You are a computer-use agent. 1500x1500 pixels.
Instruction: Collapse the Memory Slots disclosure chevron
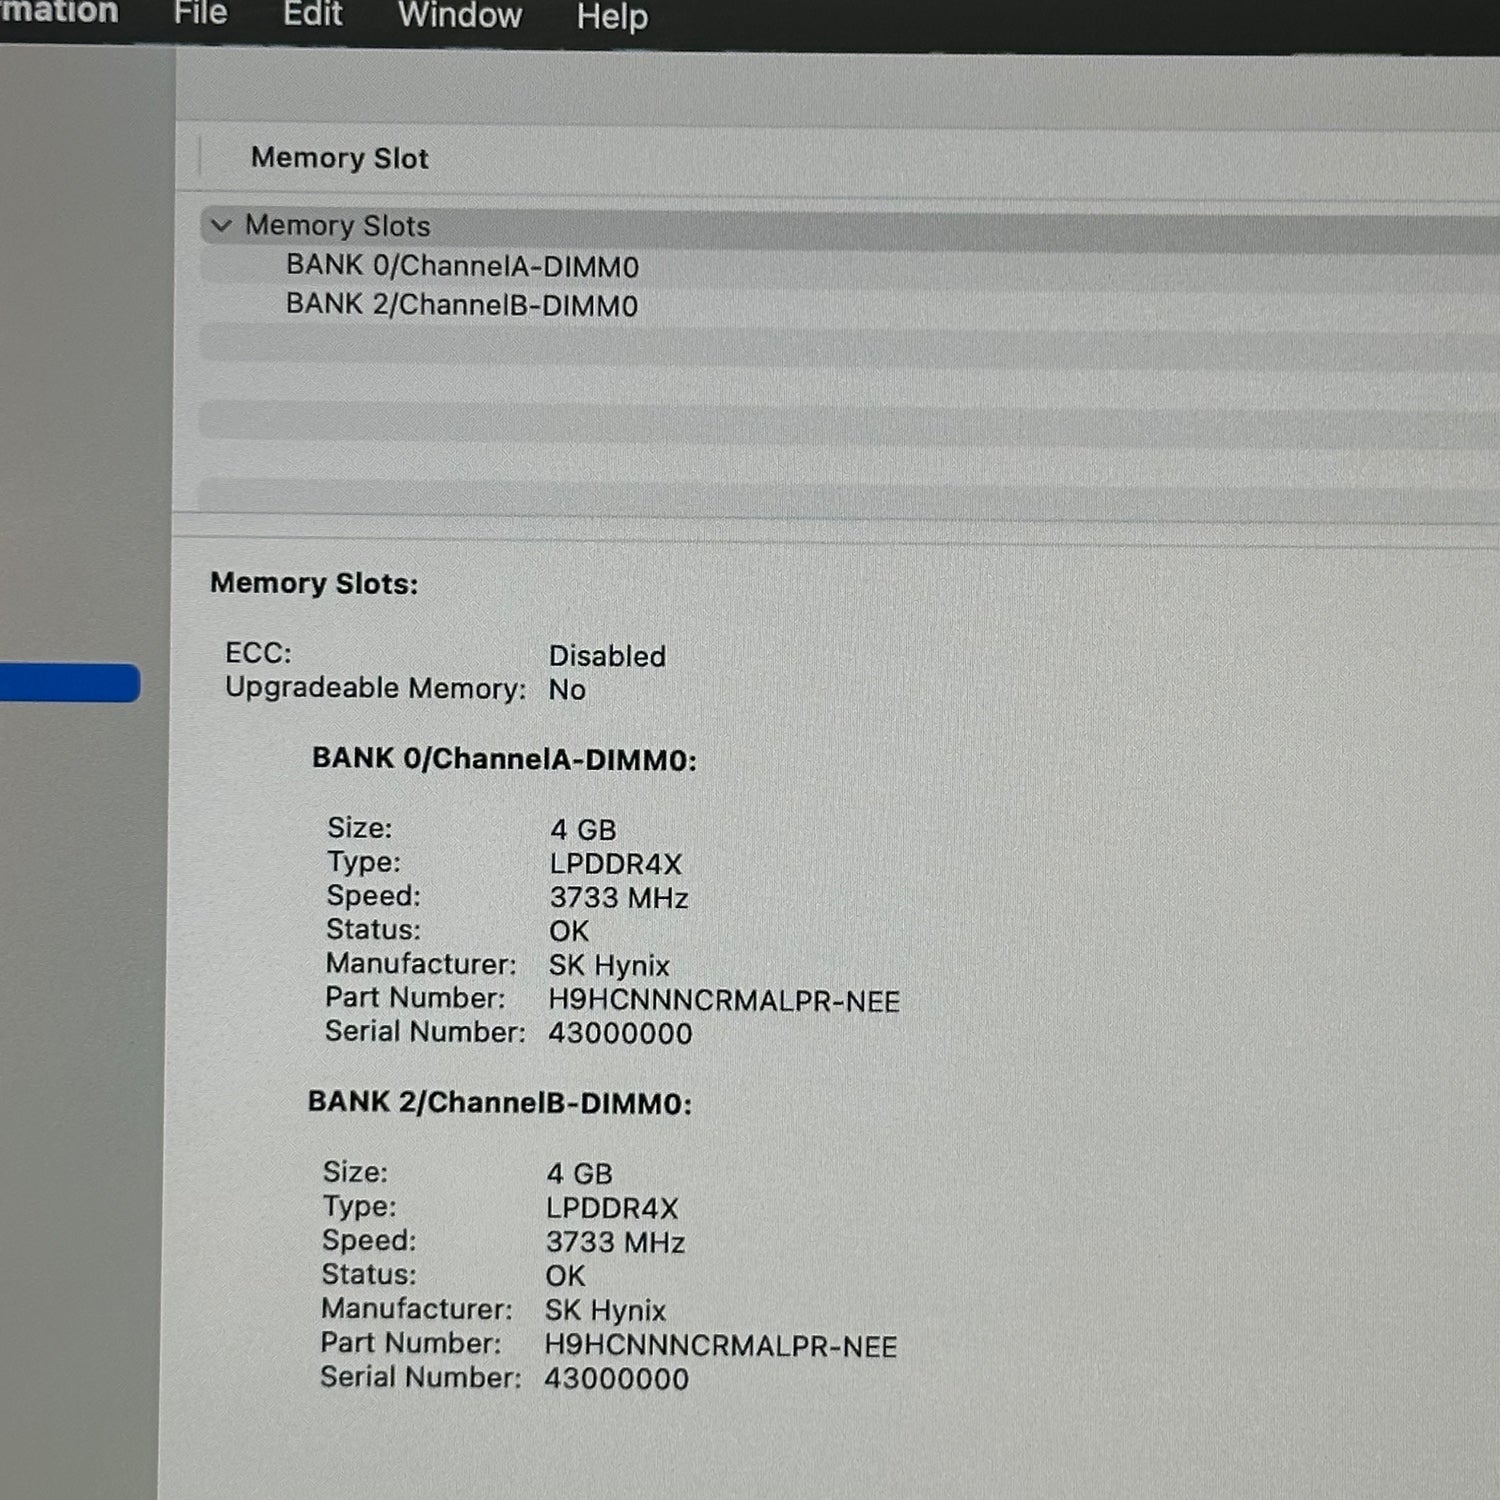221,226
